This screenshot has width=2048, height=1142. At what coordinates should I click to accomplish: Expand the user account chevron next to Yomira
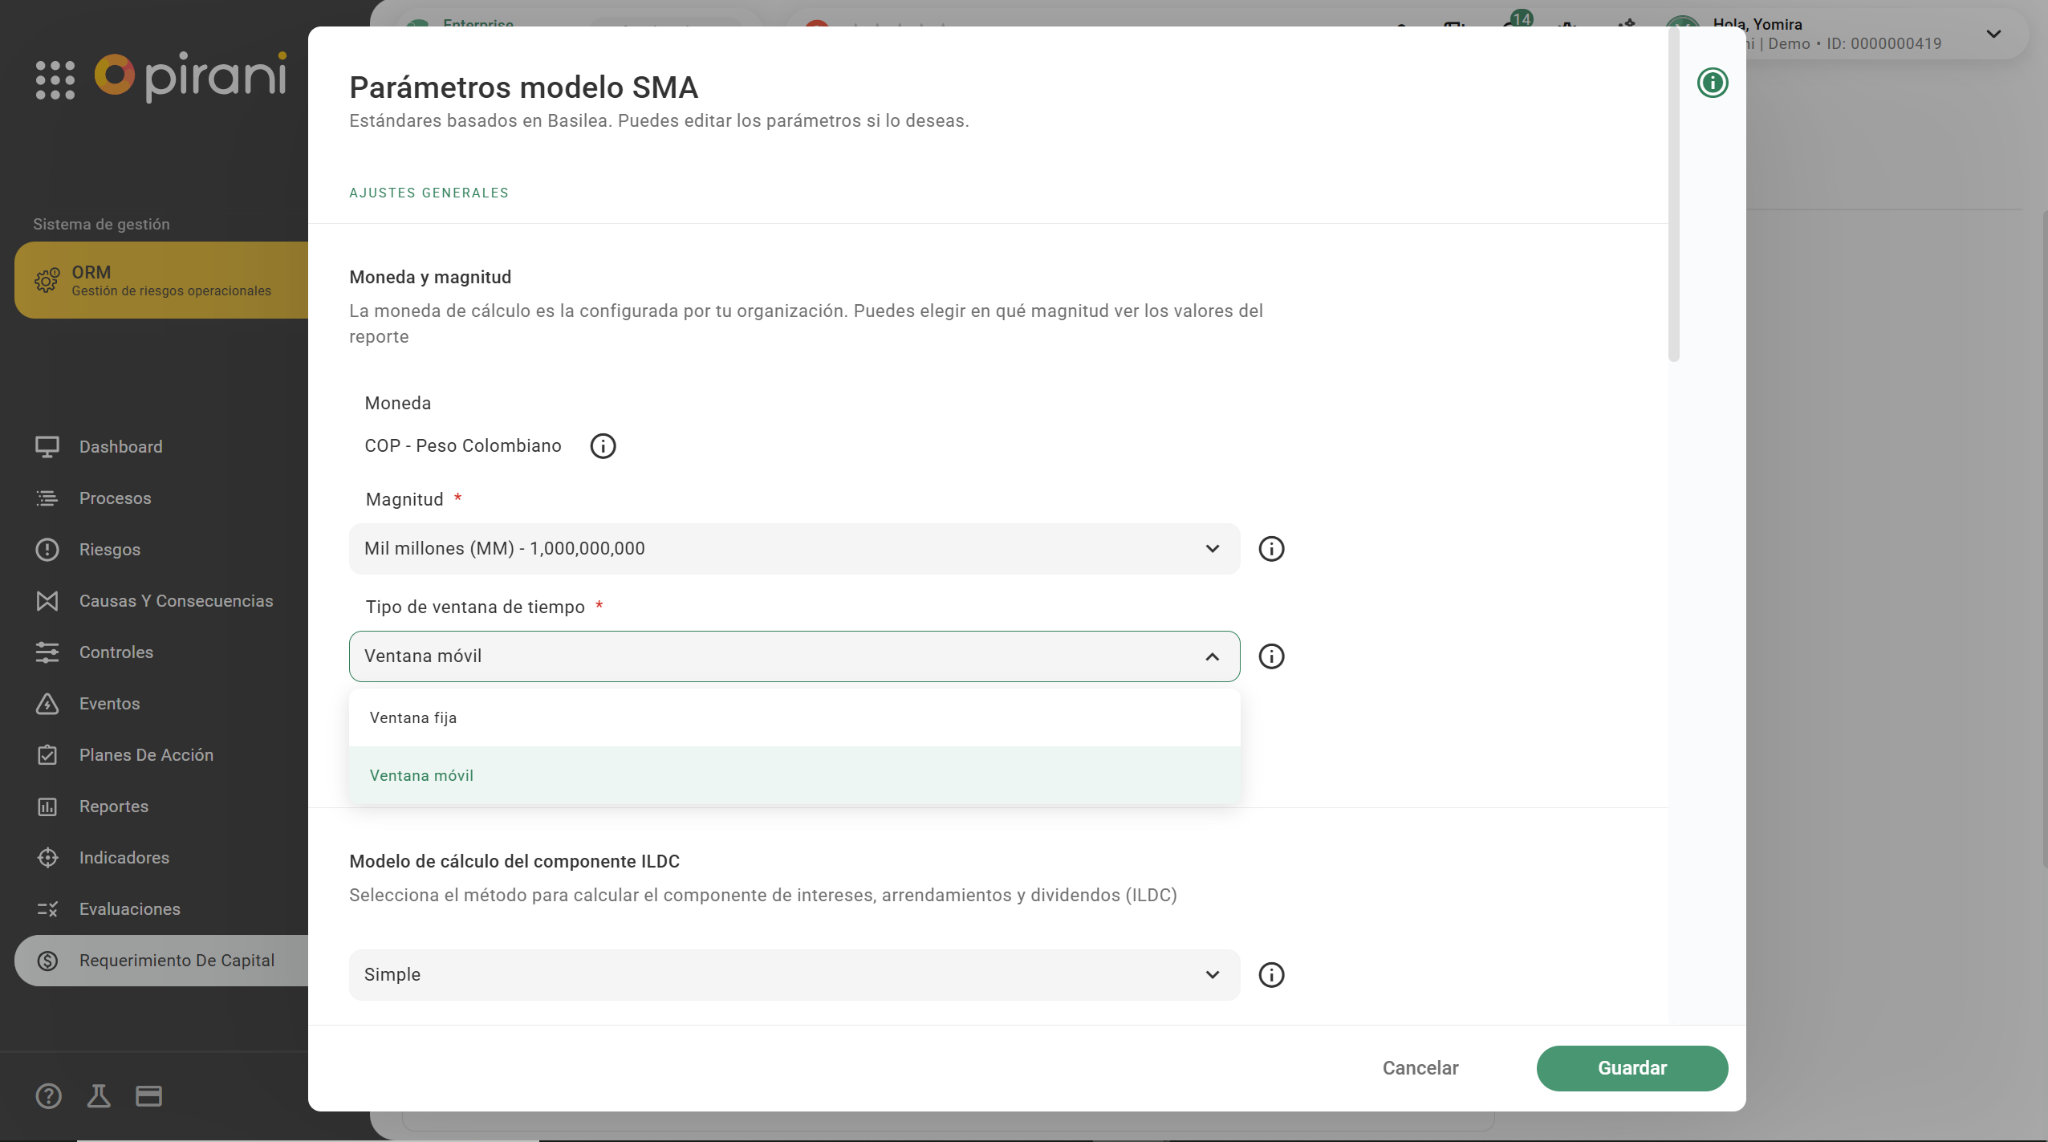click(x=1993, y=34)
